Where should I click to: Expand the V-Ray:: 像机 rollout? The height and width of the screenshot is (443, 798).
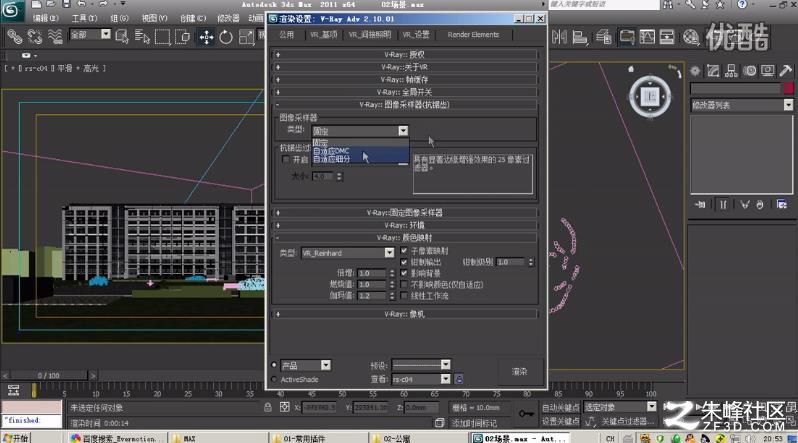405,314
